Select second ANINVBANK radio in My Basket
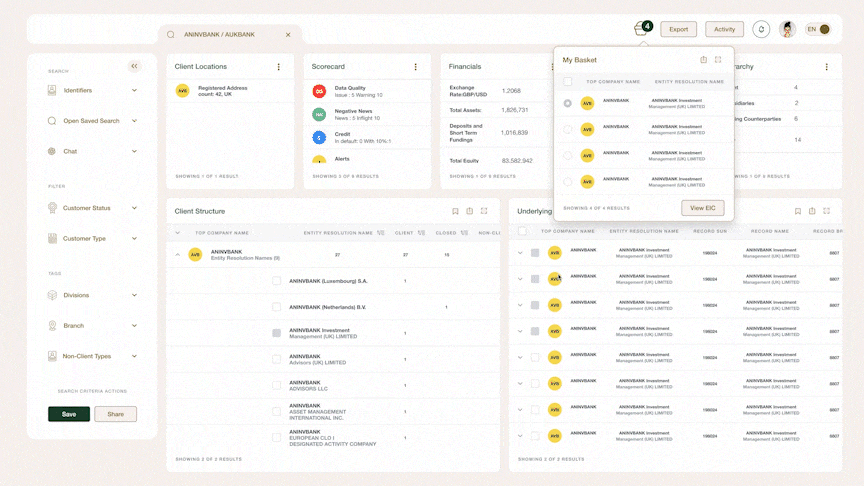Viewport: 864px width, 486px height. 568,129
